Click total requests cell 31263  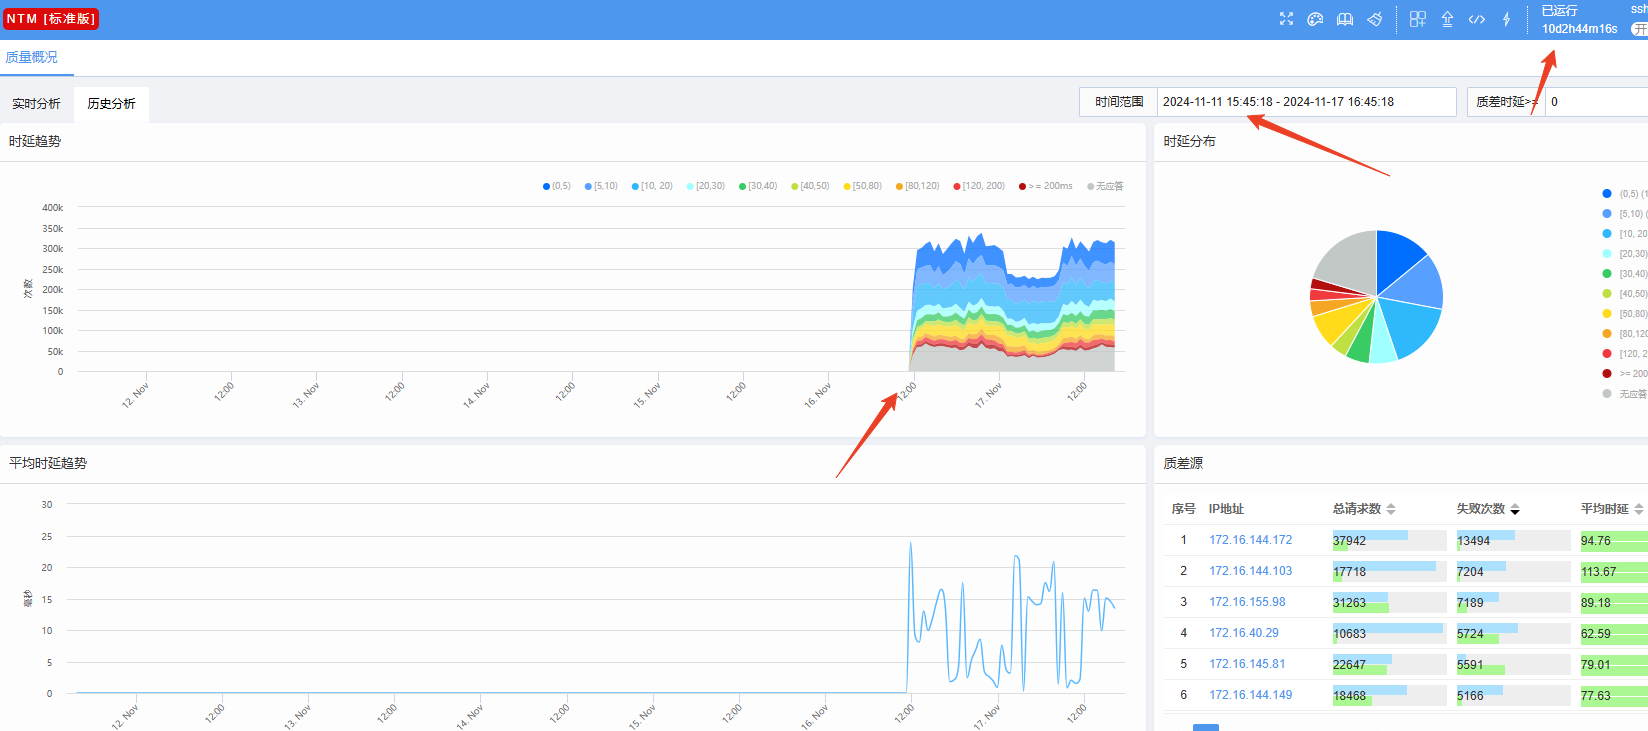click(1389, 603)
